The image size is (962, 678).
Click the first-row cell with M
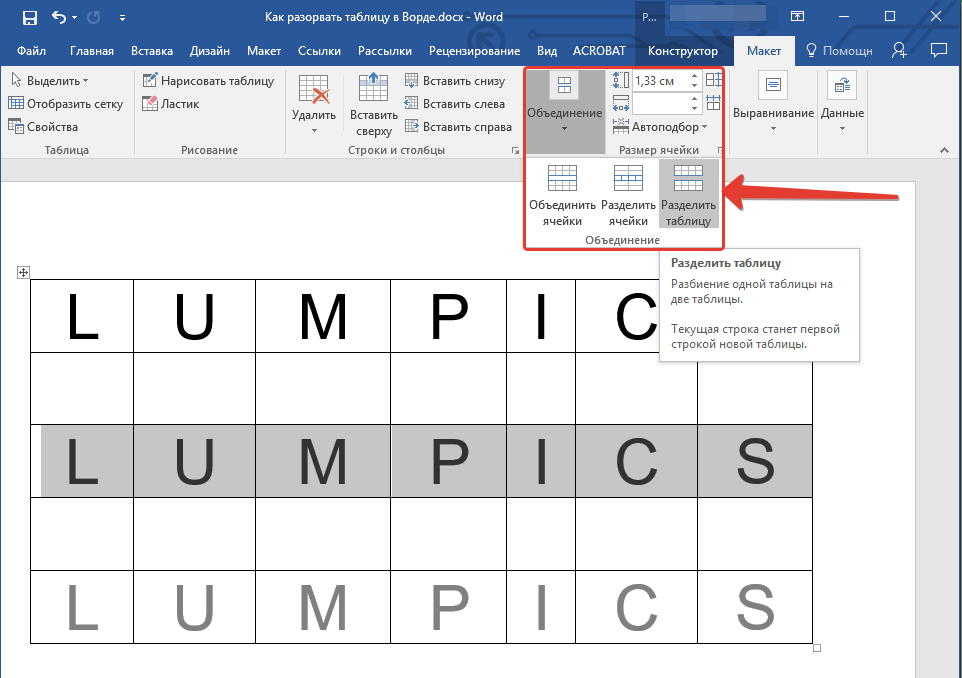click(323, 316)
